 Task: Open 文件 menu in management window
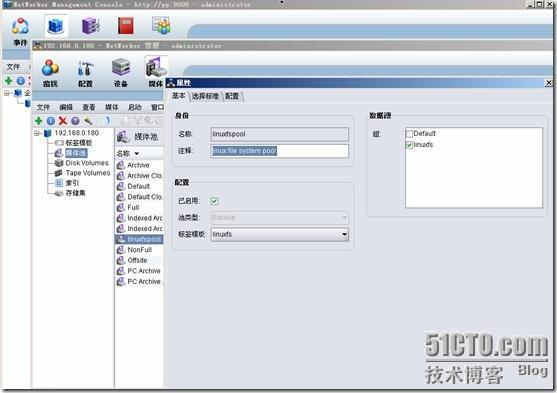point(43,107)
